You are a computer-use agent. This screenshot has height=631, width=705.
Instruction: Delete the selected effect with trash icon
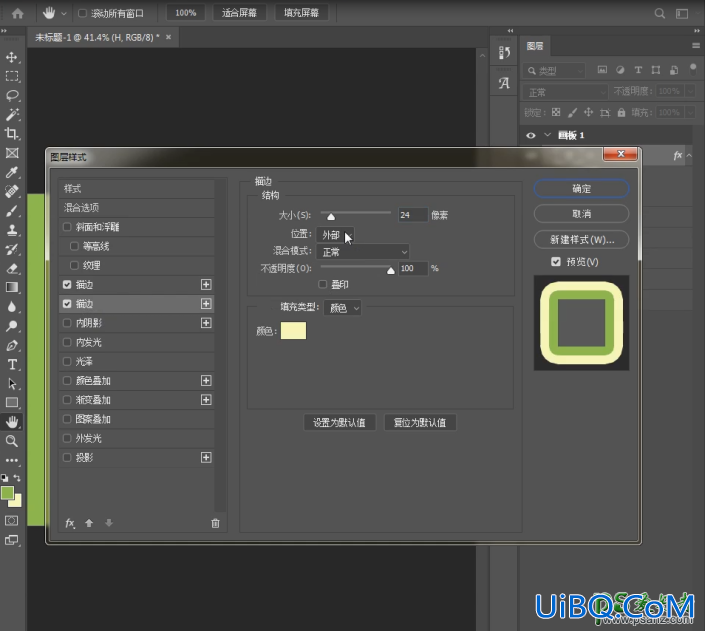pos(215,523)
